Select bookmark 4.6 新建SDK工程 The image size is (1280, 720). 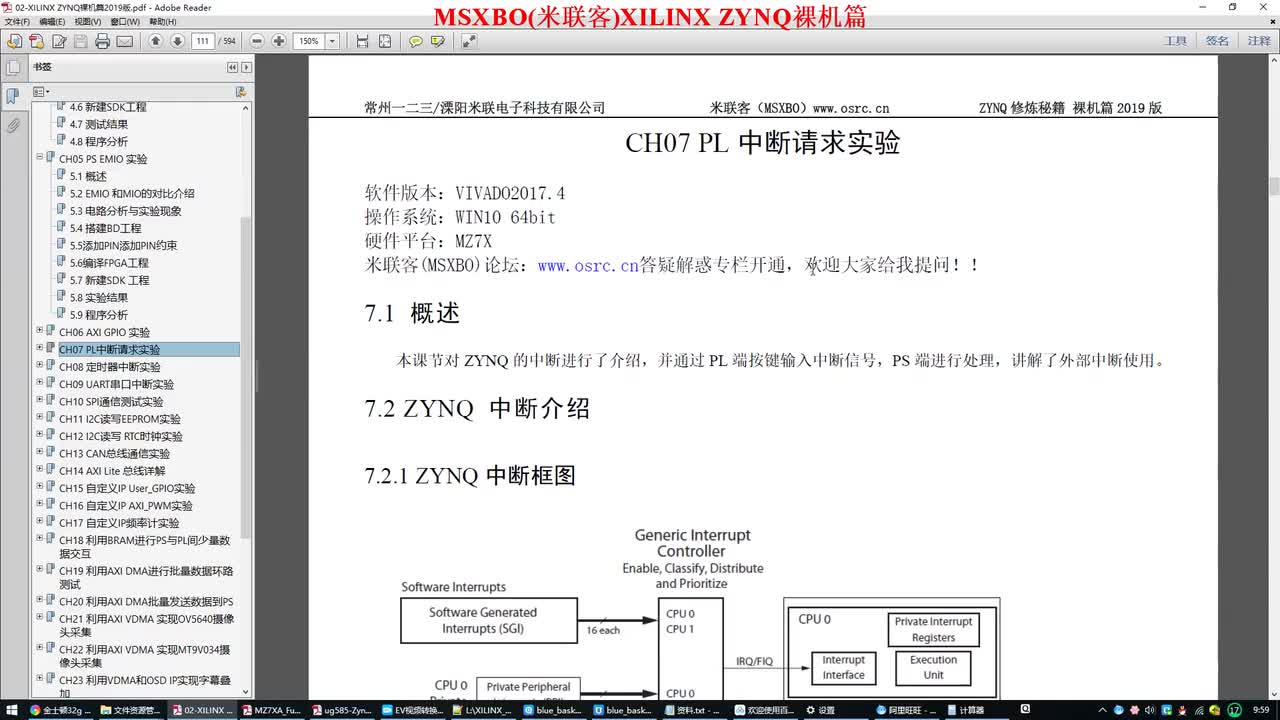point(108,107)
